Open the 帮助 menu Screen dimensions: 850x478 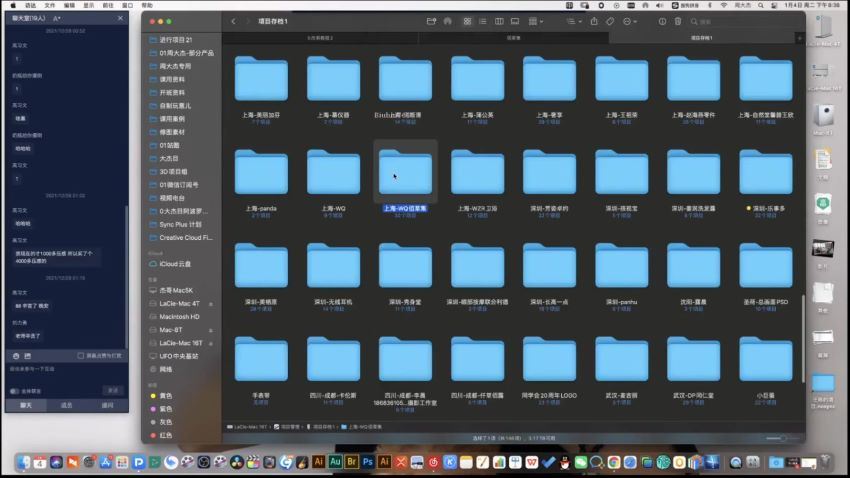point(147,5)
